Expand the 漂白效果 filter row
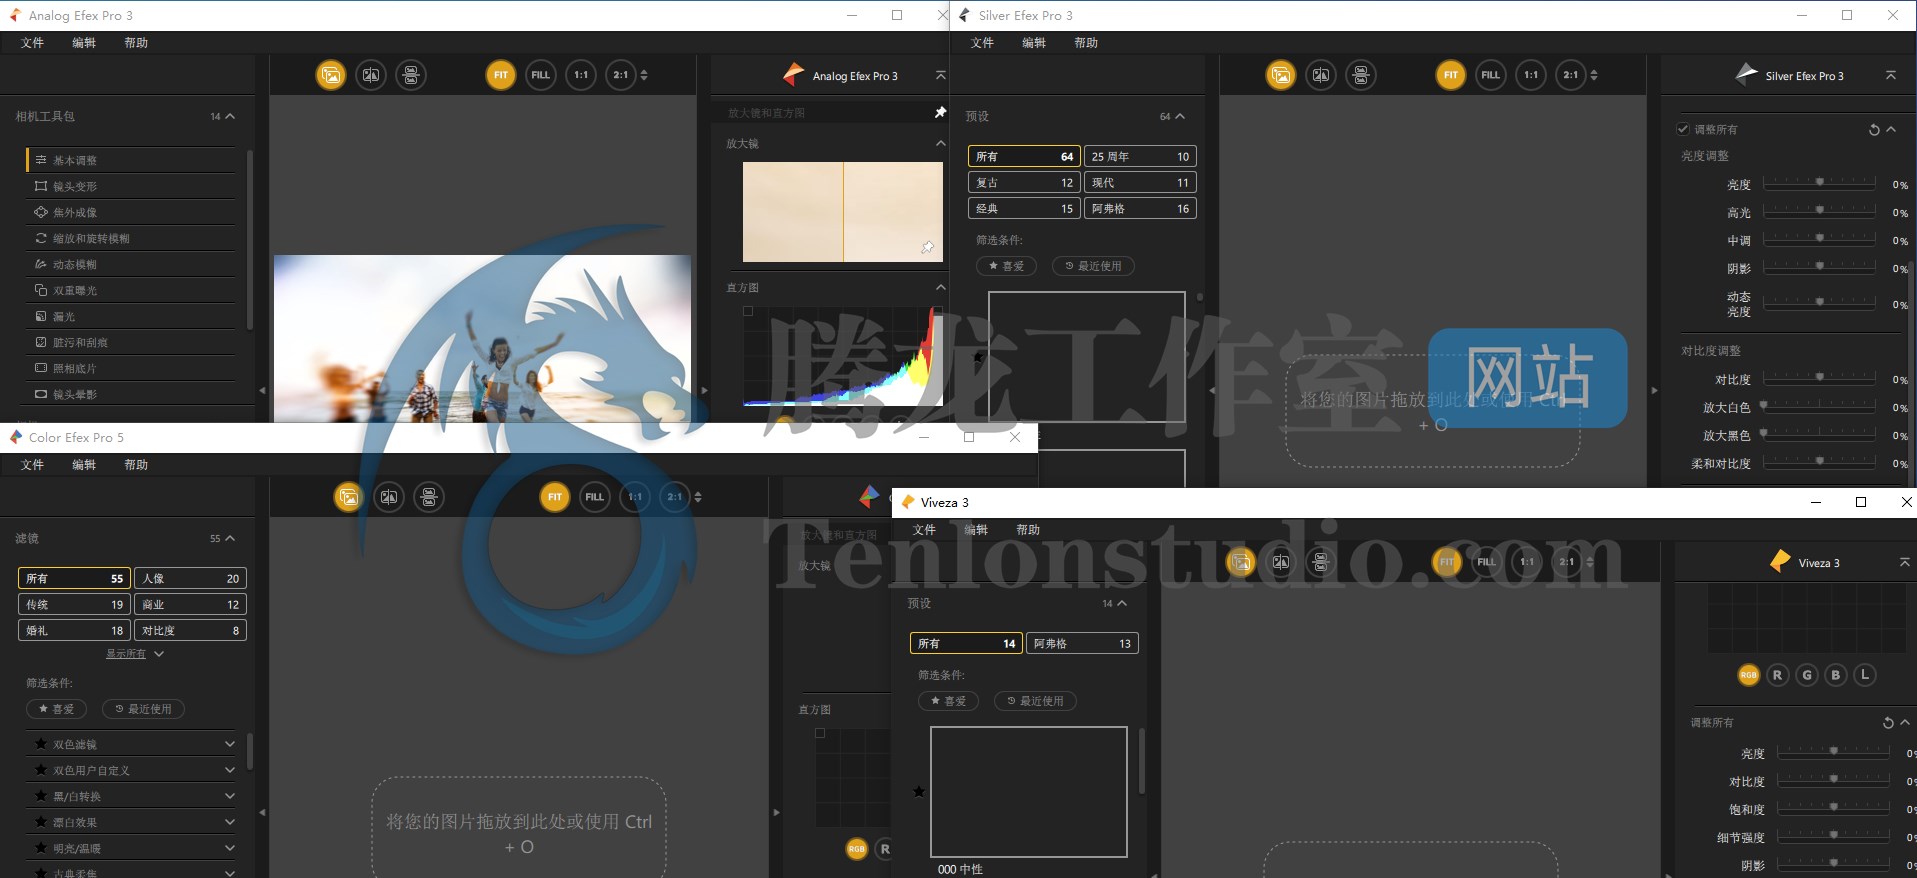 230,822
